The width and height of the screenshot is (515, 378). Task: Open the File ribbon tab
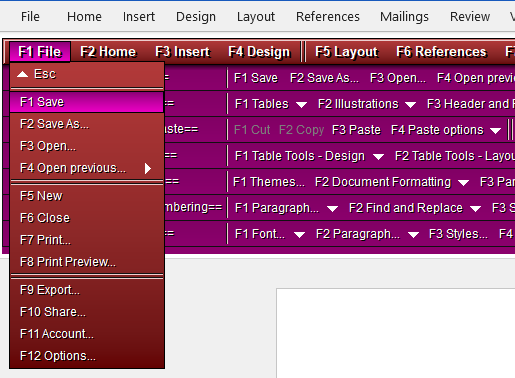30,16
